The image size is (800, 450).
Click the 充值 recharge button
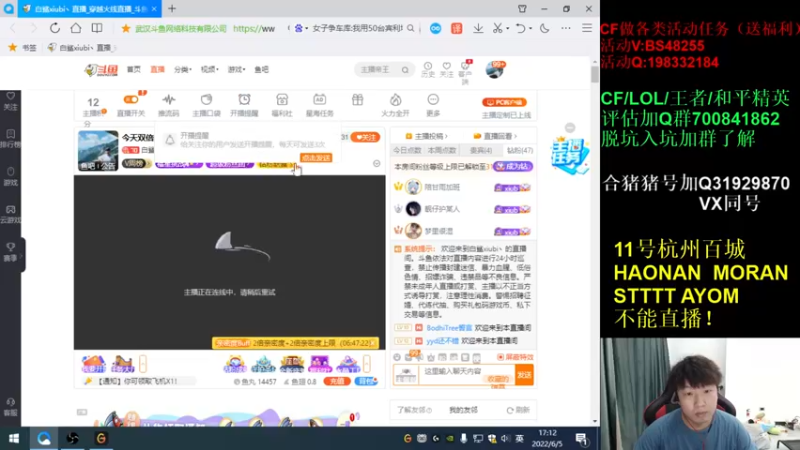[336, 381]
